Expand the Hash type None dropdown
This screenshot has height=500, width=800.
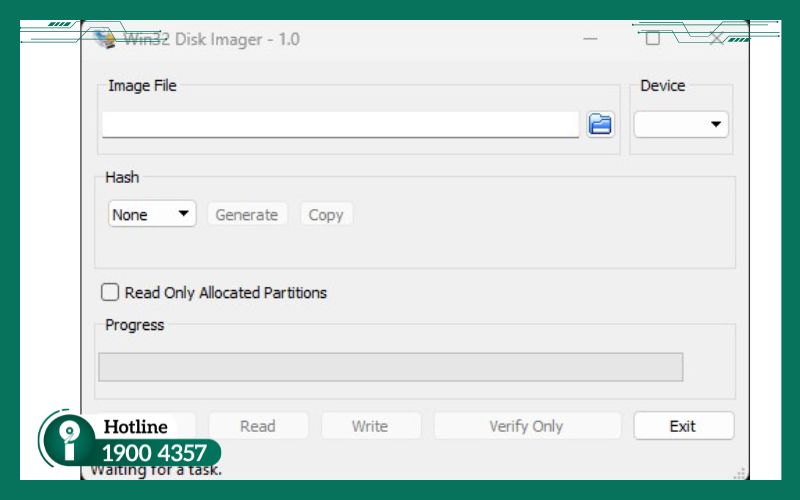[152, 214]
